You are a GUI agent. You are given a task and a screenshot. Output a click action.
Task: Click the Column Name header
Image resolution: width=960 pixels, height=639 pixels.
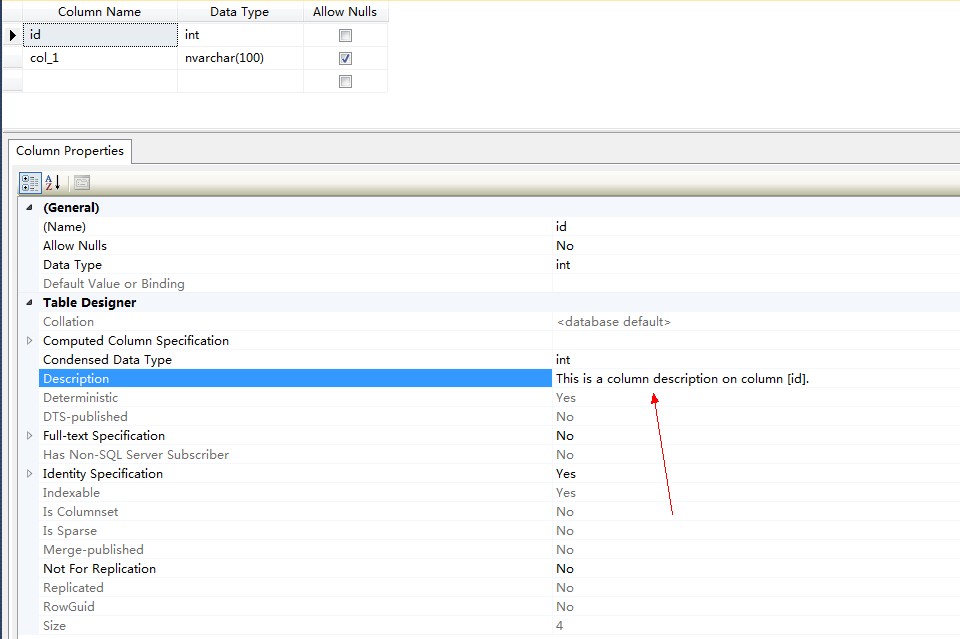[100, 12]
